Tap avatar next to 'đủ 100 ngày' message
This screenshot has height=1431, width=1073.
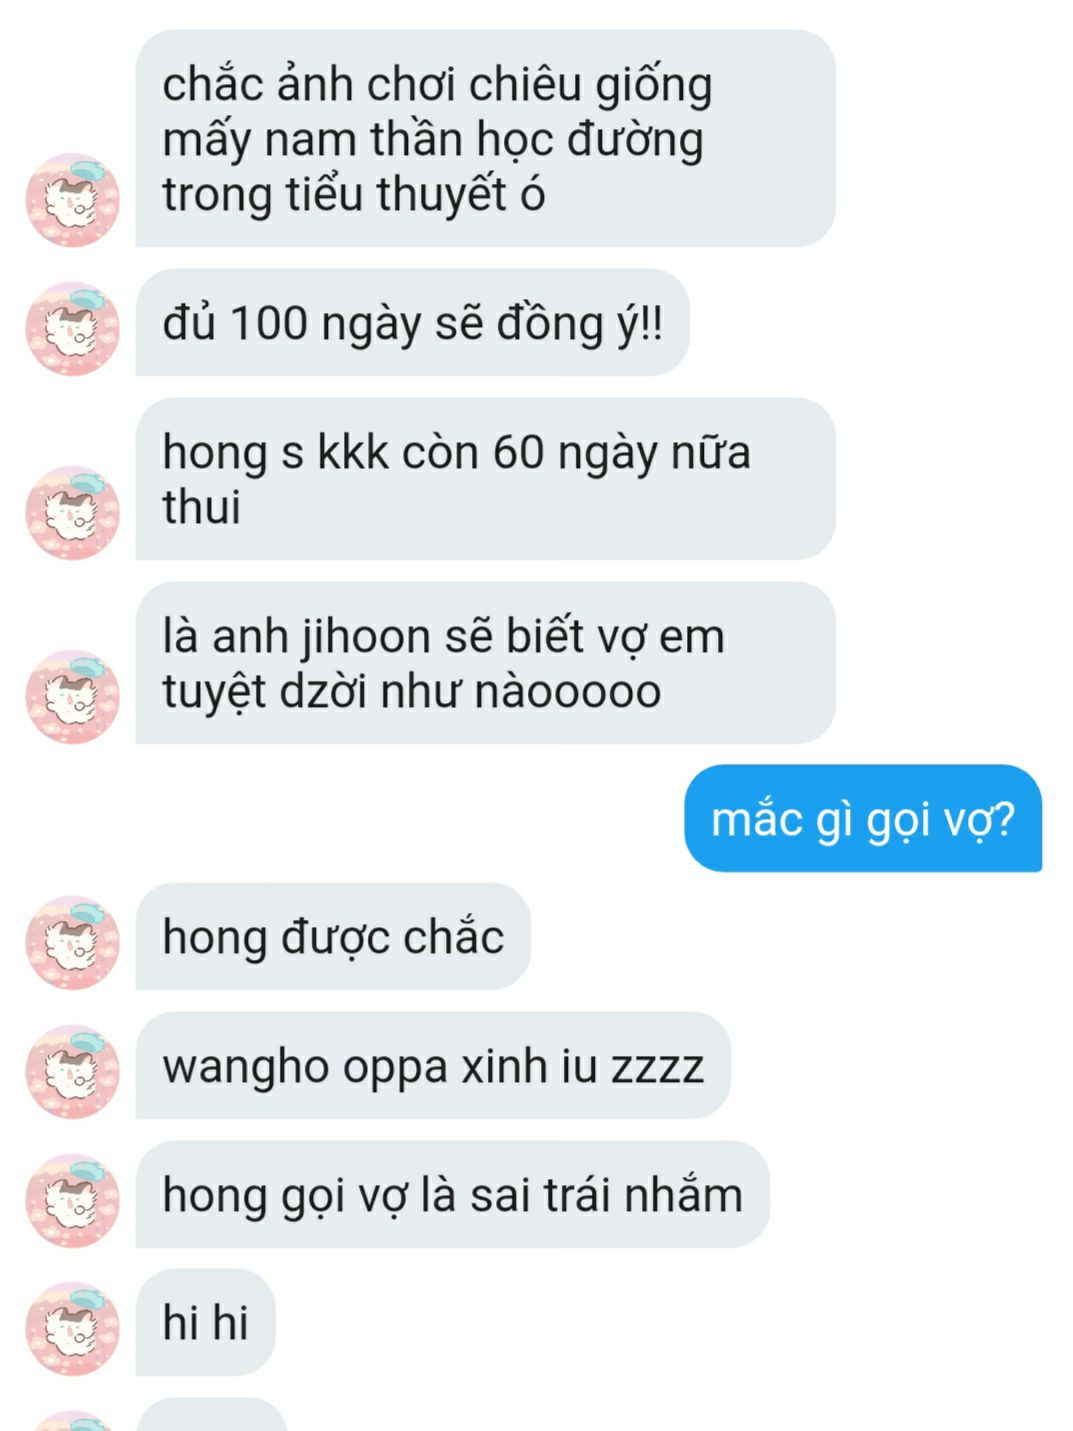click(x=72, y=329)
